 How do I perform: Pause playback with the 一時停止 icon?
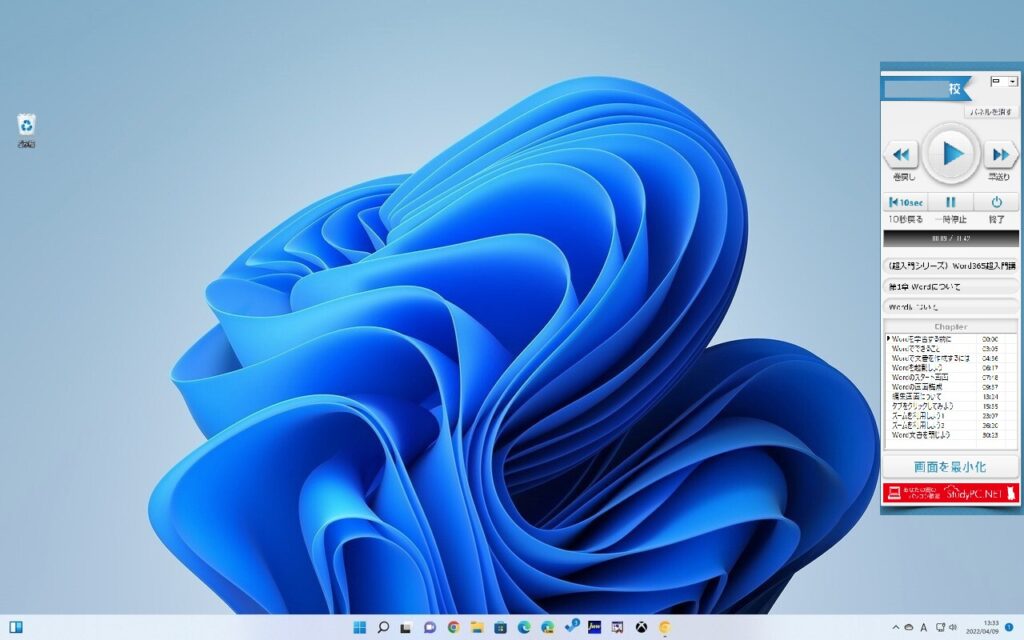coord(951,202)
